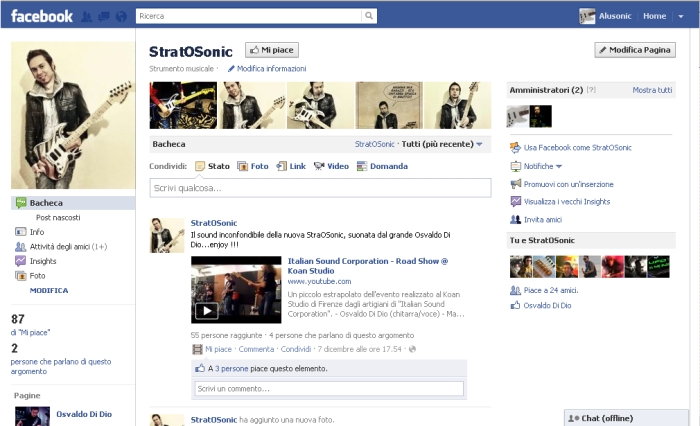Click Mi piace under the video post
700x426 pixels.
click(218, 349)
